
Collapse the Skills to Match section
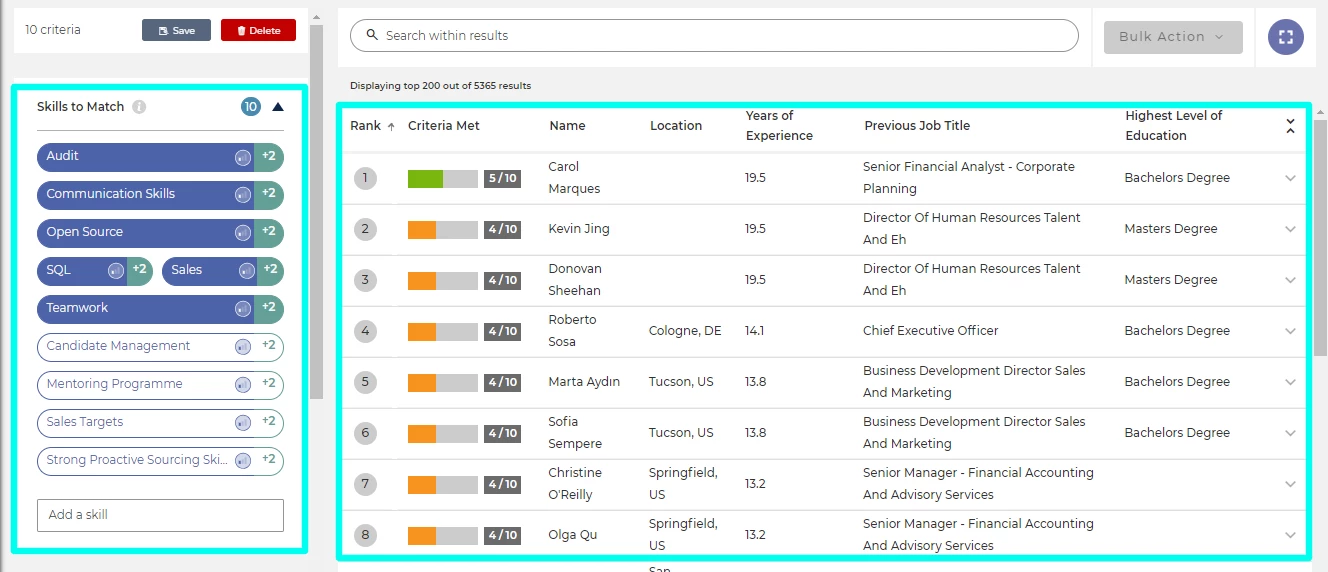click(278, 107)
